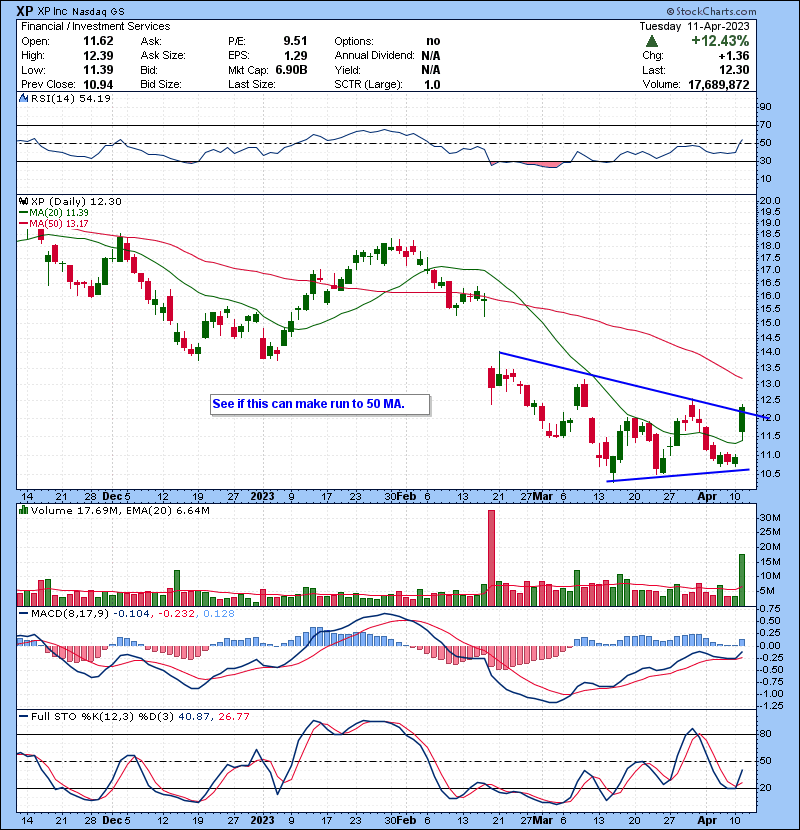Image resolution: width=800 pixels, height=830 pixels.
Task: Click the P/E value 9.51
Action: [x=295, y=41]
